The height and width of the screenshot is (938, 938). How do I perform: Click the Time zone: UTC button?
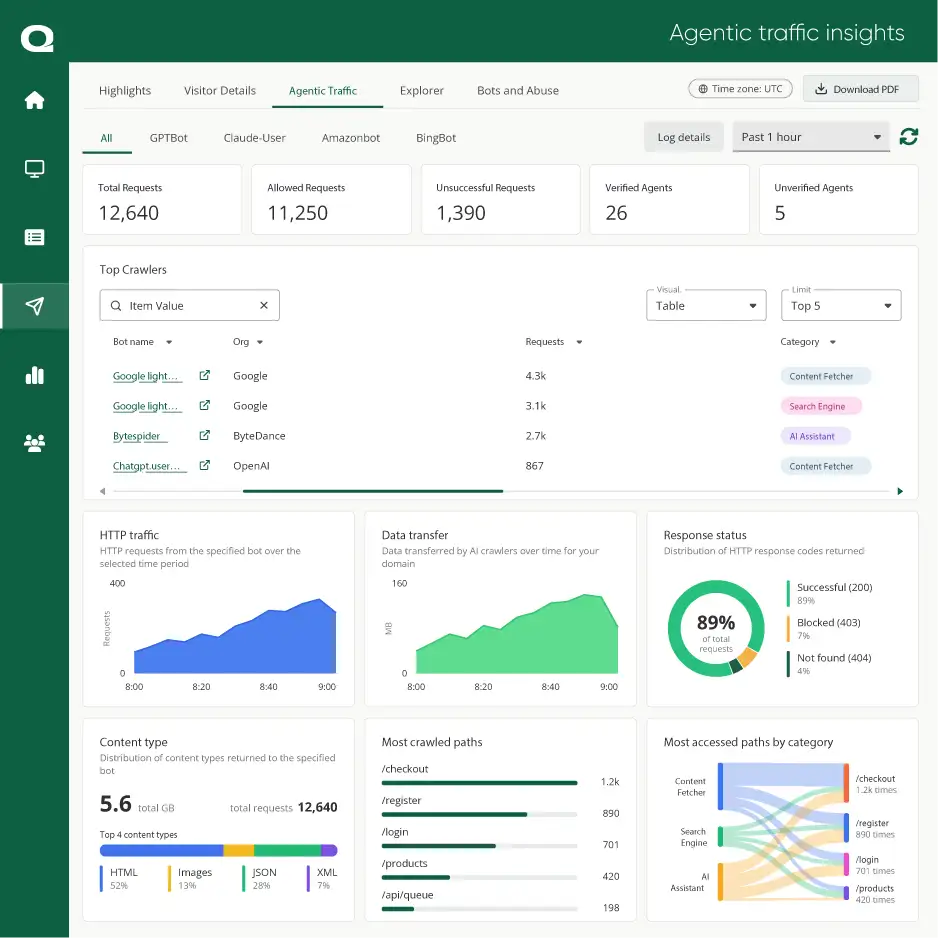(x=741, y=89)
